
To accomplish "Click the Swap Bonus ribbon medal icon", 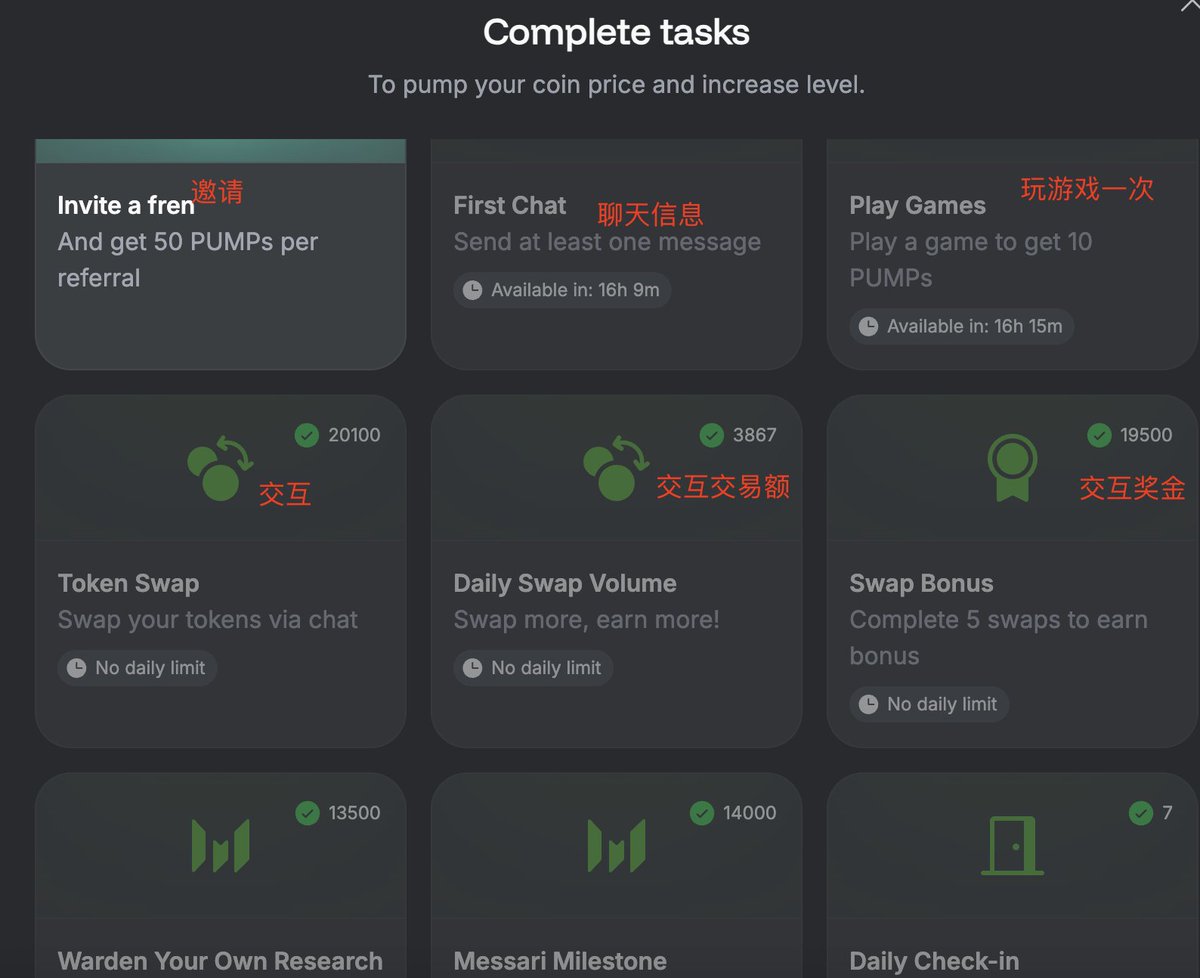I will click(x=1012, y=468).
